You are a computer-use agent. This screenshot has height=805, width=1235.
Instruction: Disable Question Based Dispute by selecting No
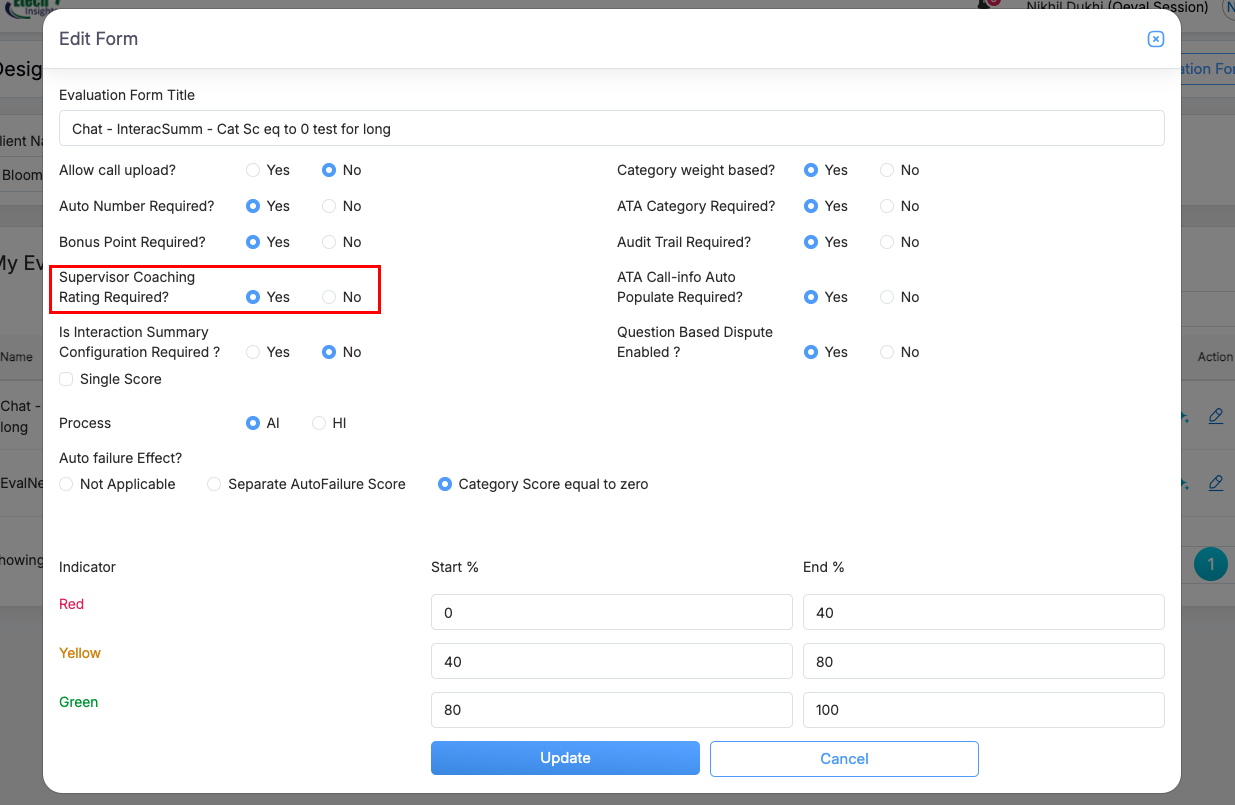tap(887, 352)
